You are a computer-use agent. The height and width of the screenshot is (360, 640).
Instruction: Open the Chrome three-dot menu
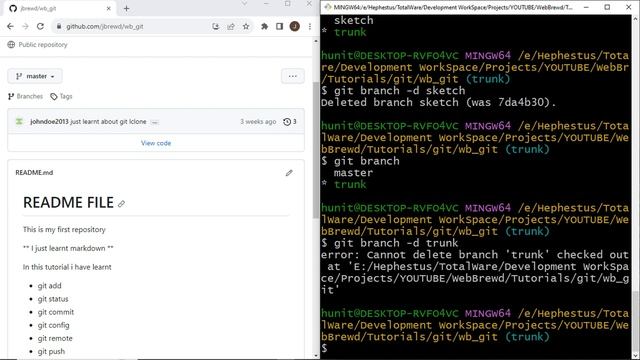[x=310, y=26]
